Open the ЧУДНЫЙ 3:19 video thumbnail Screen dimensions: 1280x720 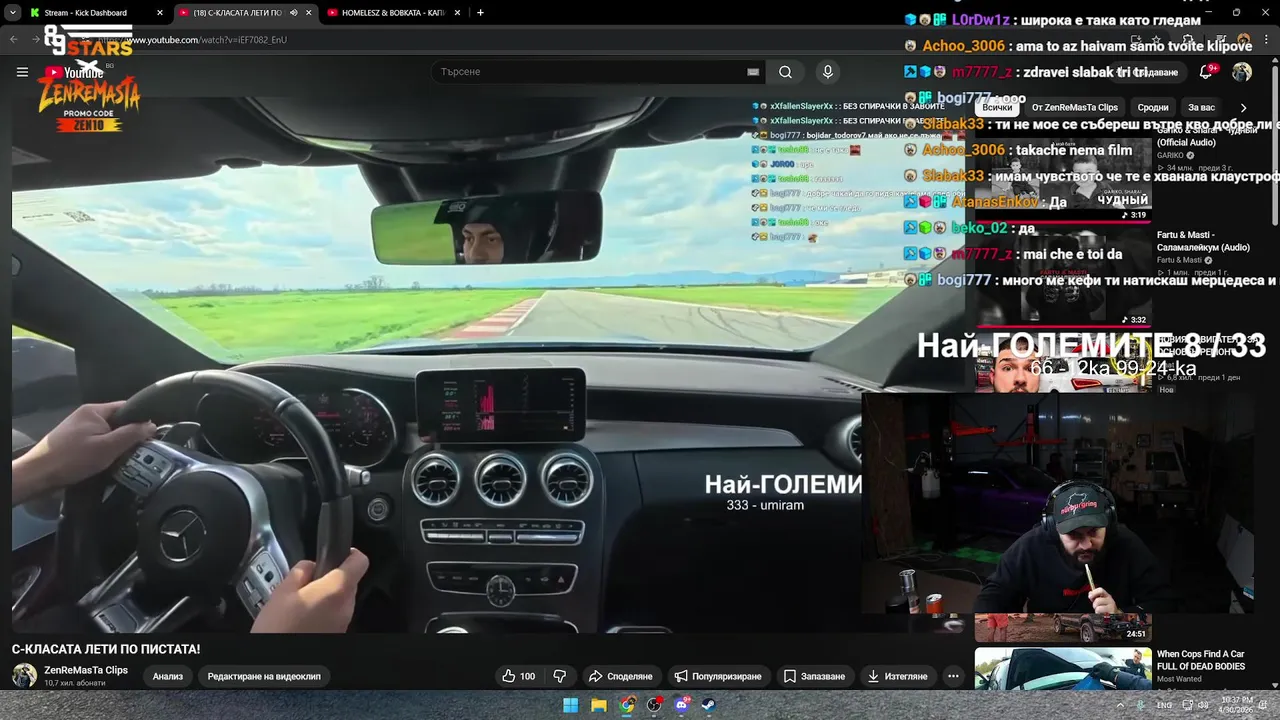1063,172
